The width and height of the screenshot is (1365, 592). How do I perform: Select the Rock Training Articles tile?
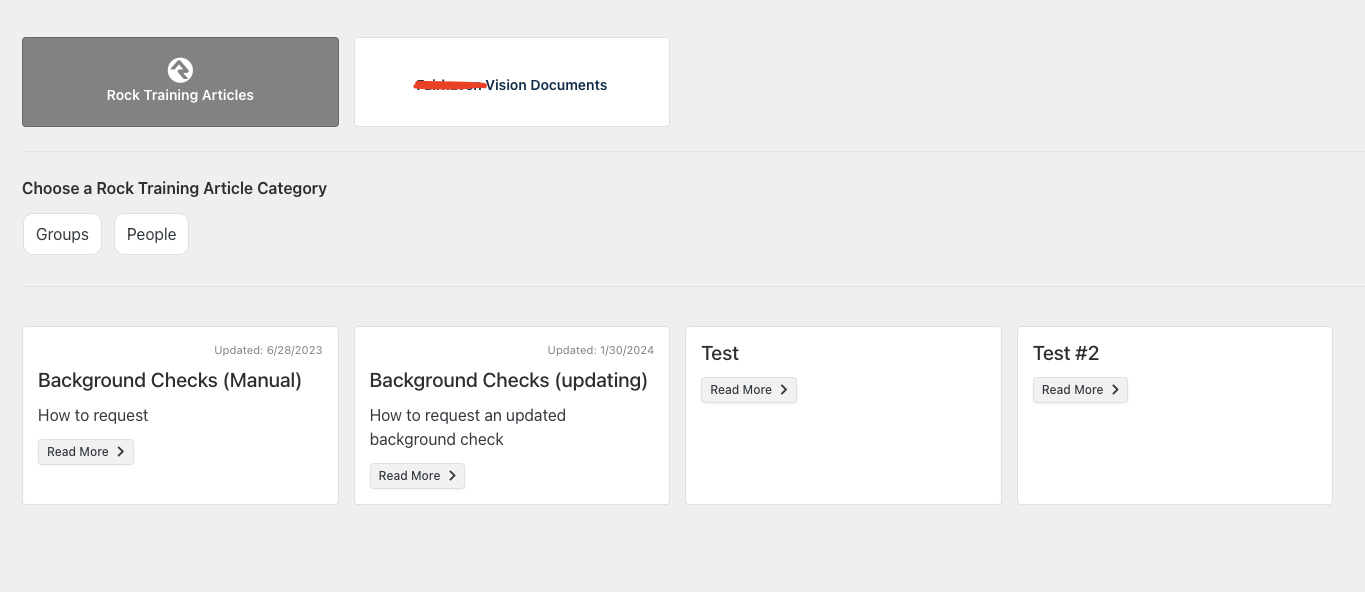click(x=180, y=82)
